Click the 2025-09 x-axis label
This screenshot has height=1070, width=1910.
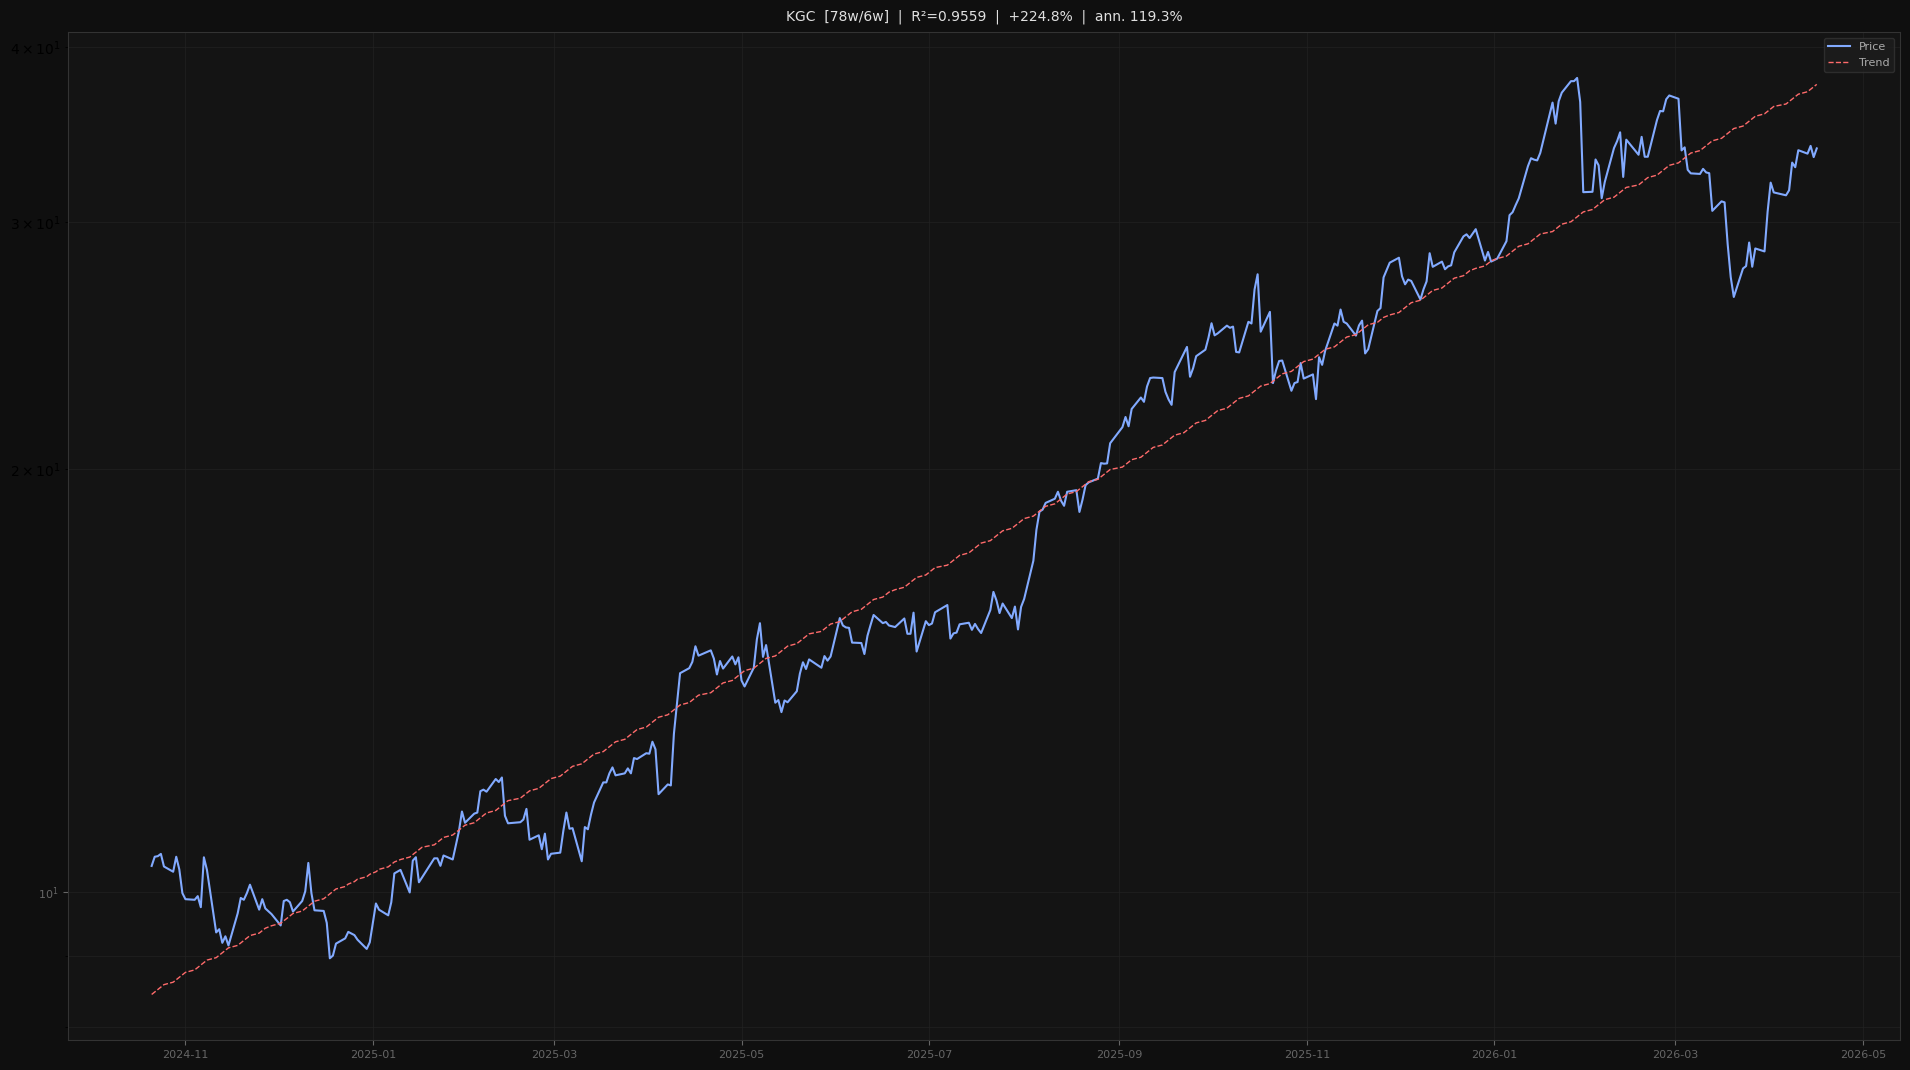click(1119, 1054)
